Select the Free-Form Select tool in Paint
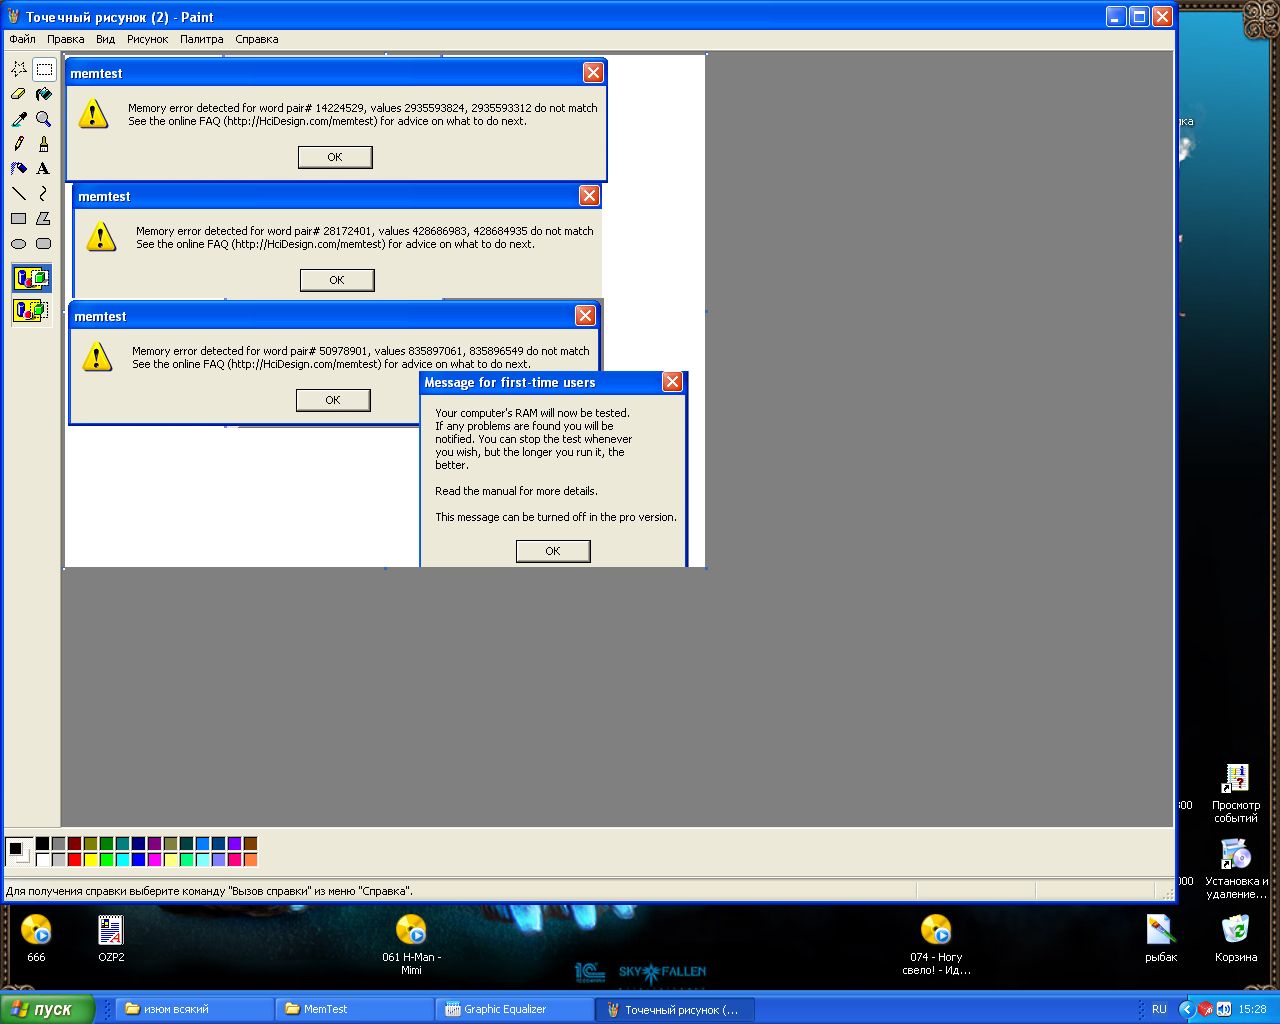The image size is (1280, 1024). (19, 69)
